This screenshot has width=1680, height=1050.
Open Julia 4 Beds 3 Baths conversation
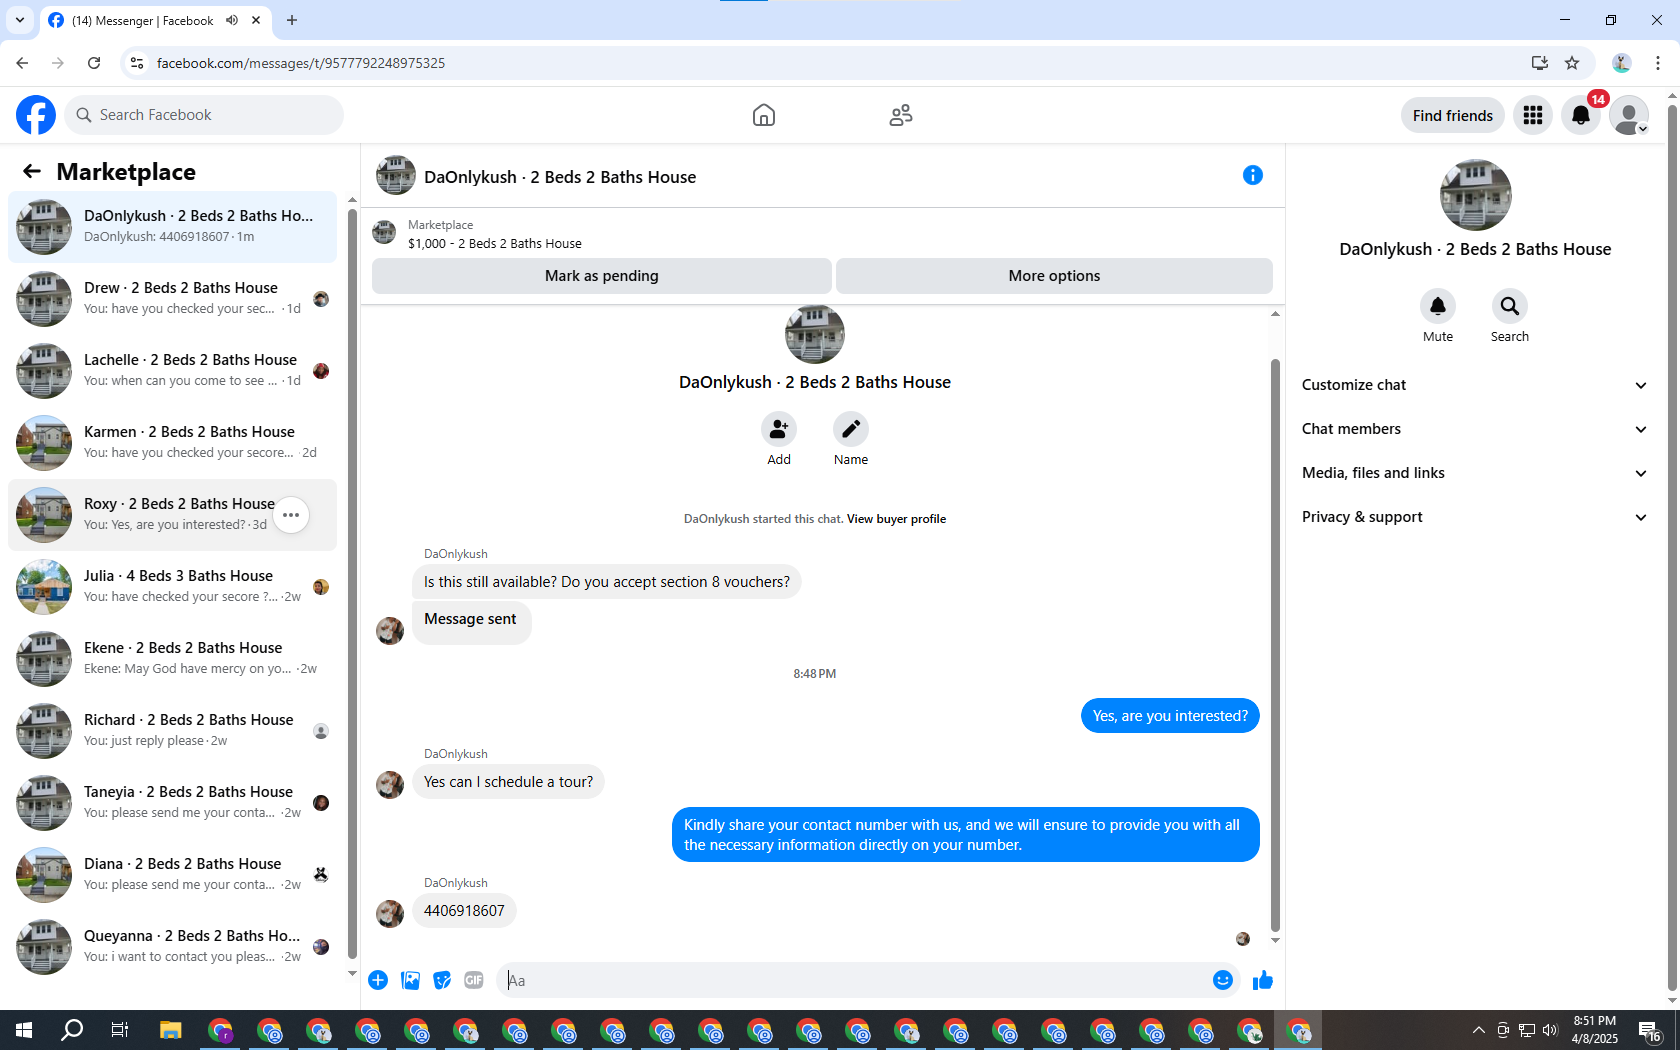point(172,587)
